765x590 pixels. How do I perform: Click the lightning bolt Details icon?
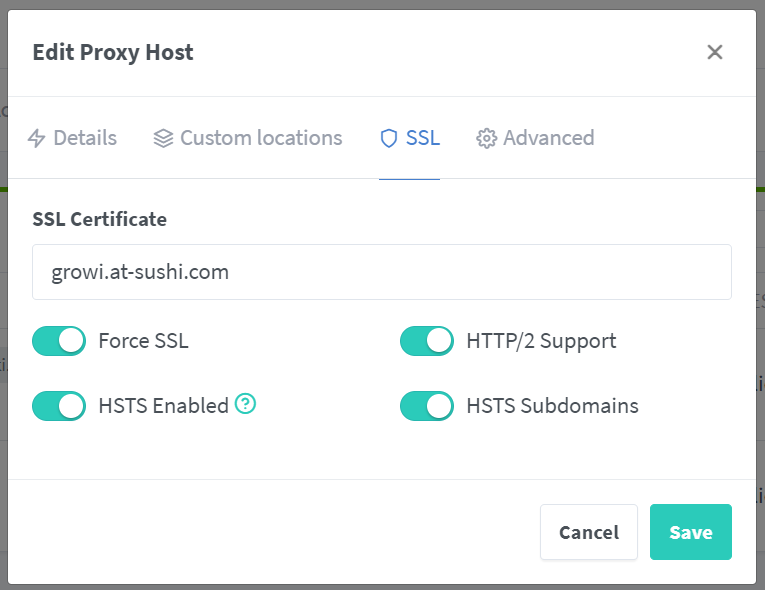(37, 138)
